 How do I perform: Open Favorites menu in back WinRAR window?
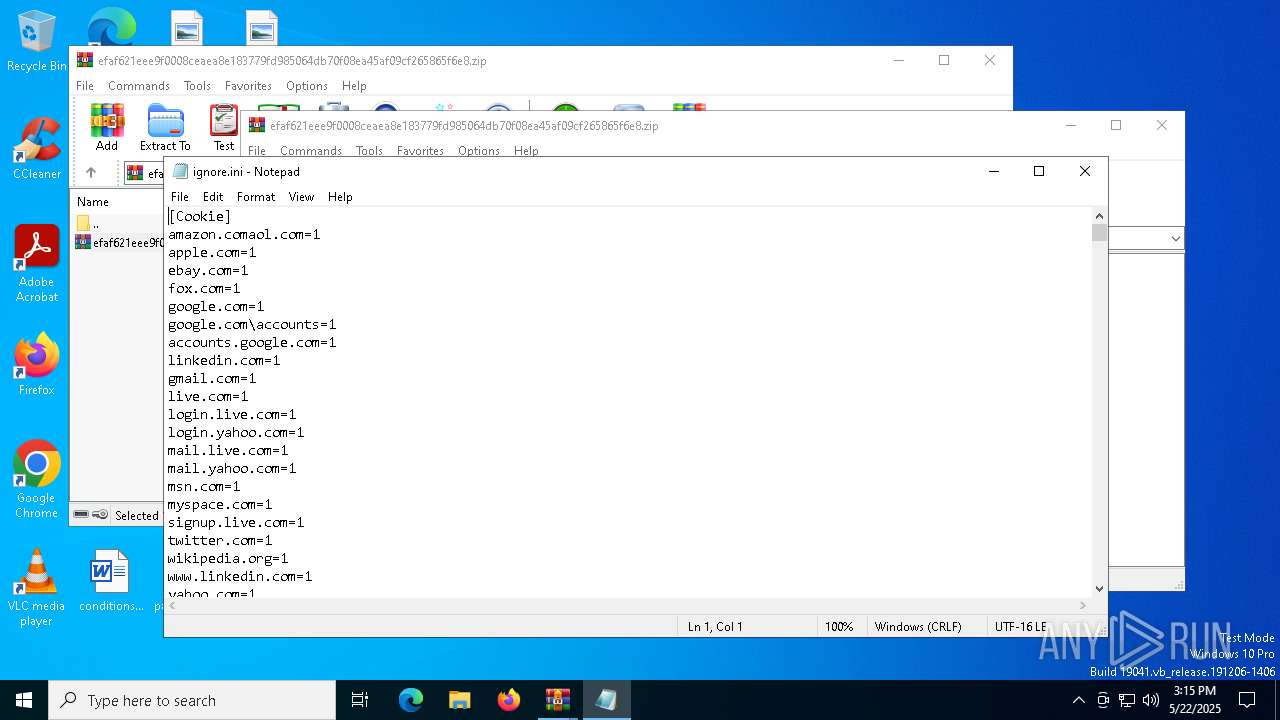[x=248, y=86]
